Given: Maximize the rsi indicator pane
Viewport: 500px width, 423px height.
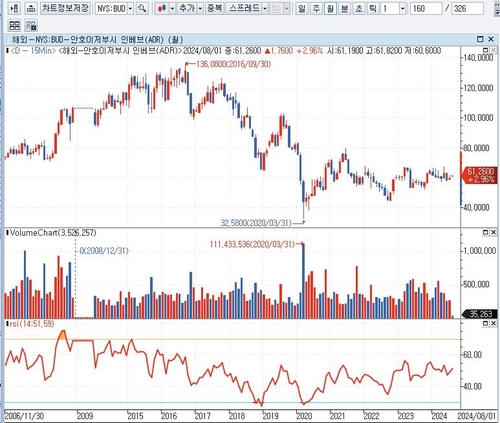Looking at the screenshot, I should (486, 323).
